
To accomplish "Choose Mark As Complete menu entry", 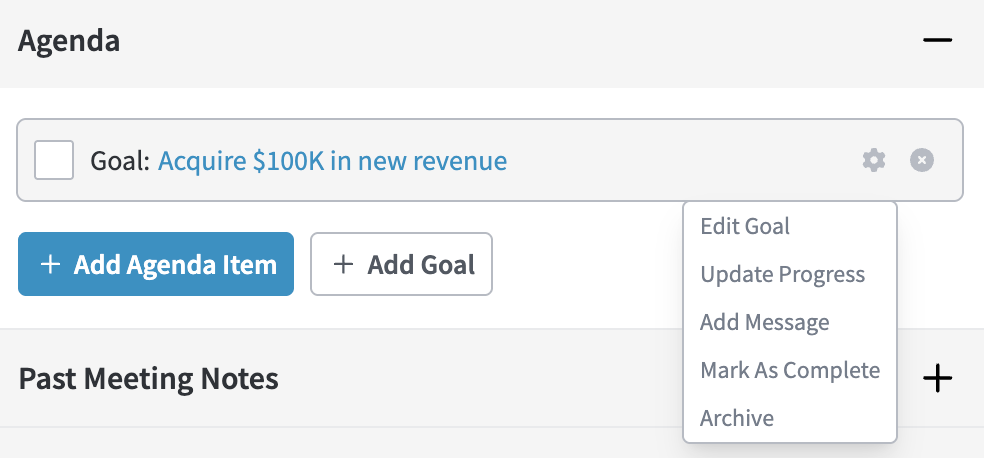I will (790, 370).
